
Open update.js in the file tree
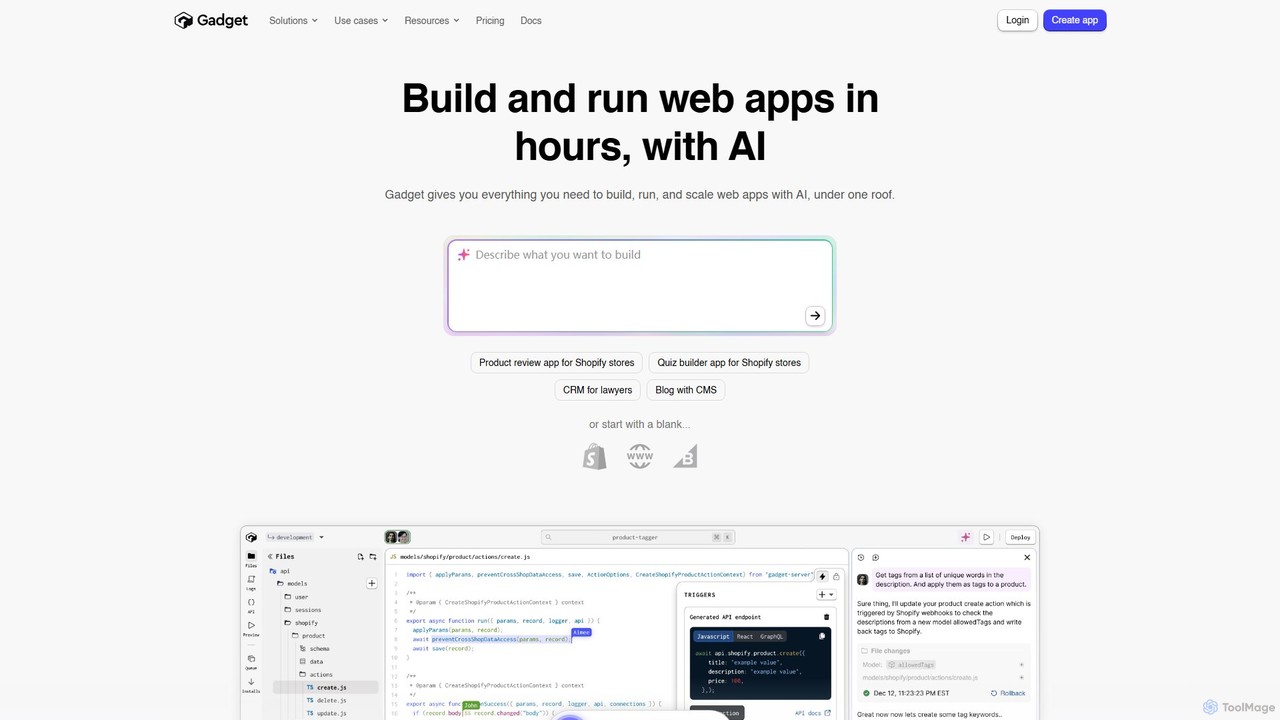(326, 713)
